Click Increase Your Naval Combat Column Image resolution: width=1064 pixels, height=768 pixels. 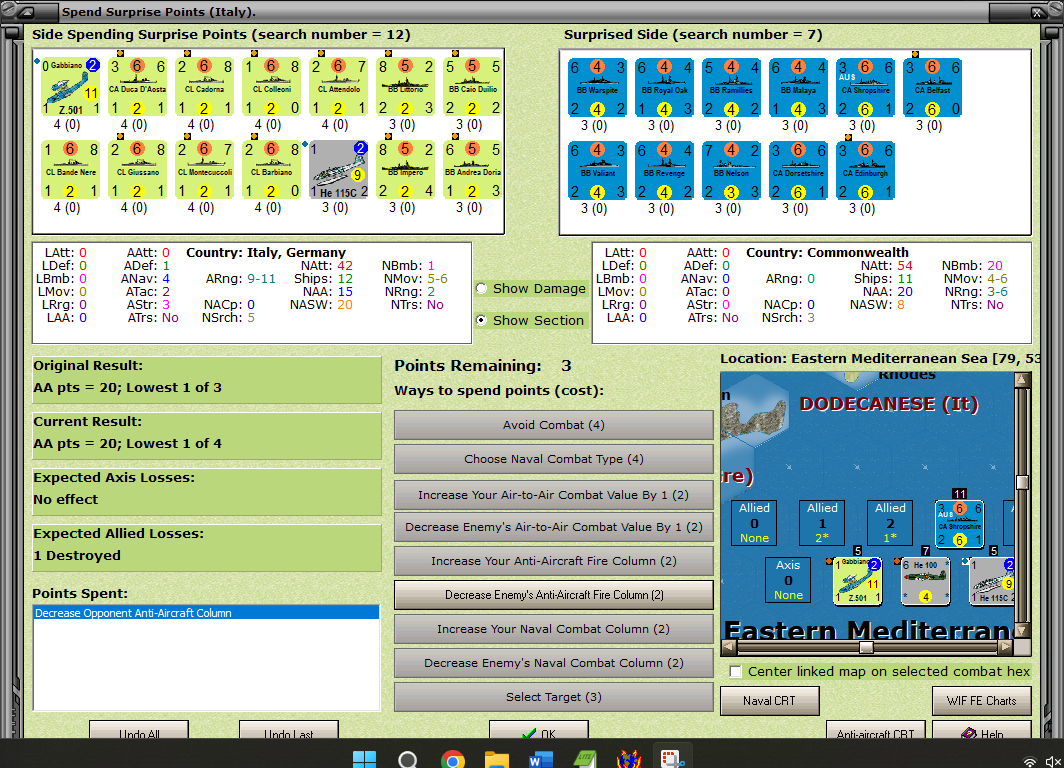[x=554, y=629]
